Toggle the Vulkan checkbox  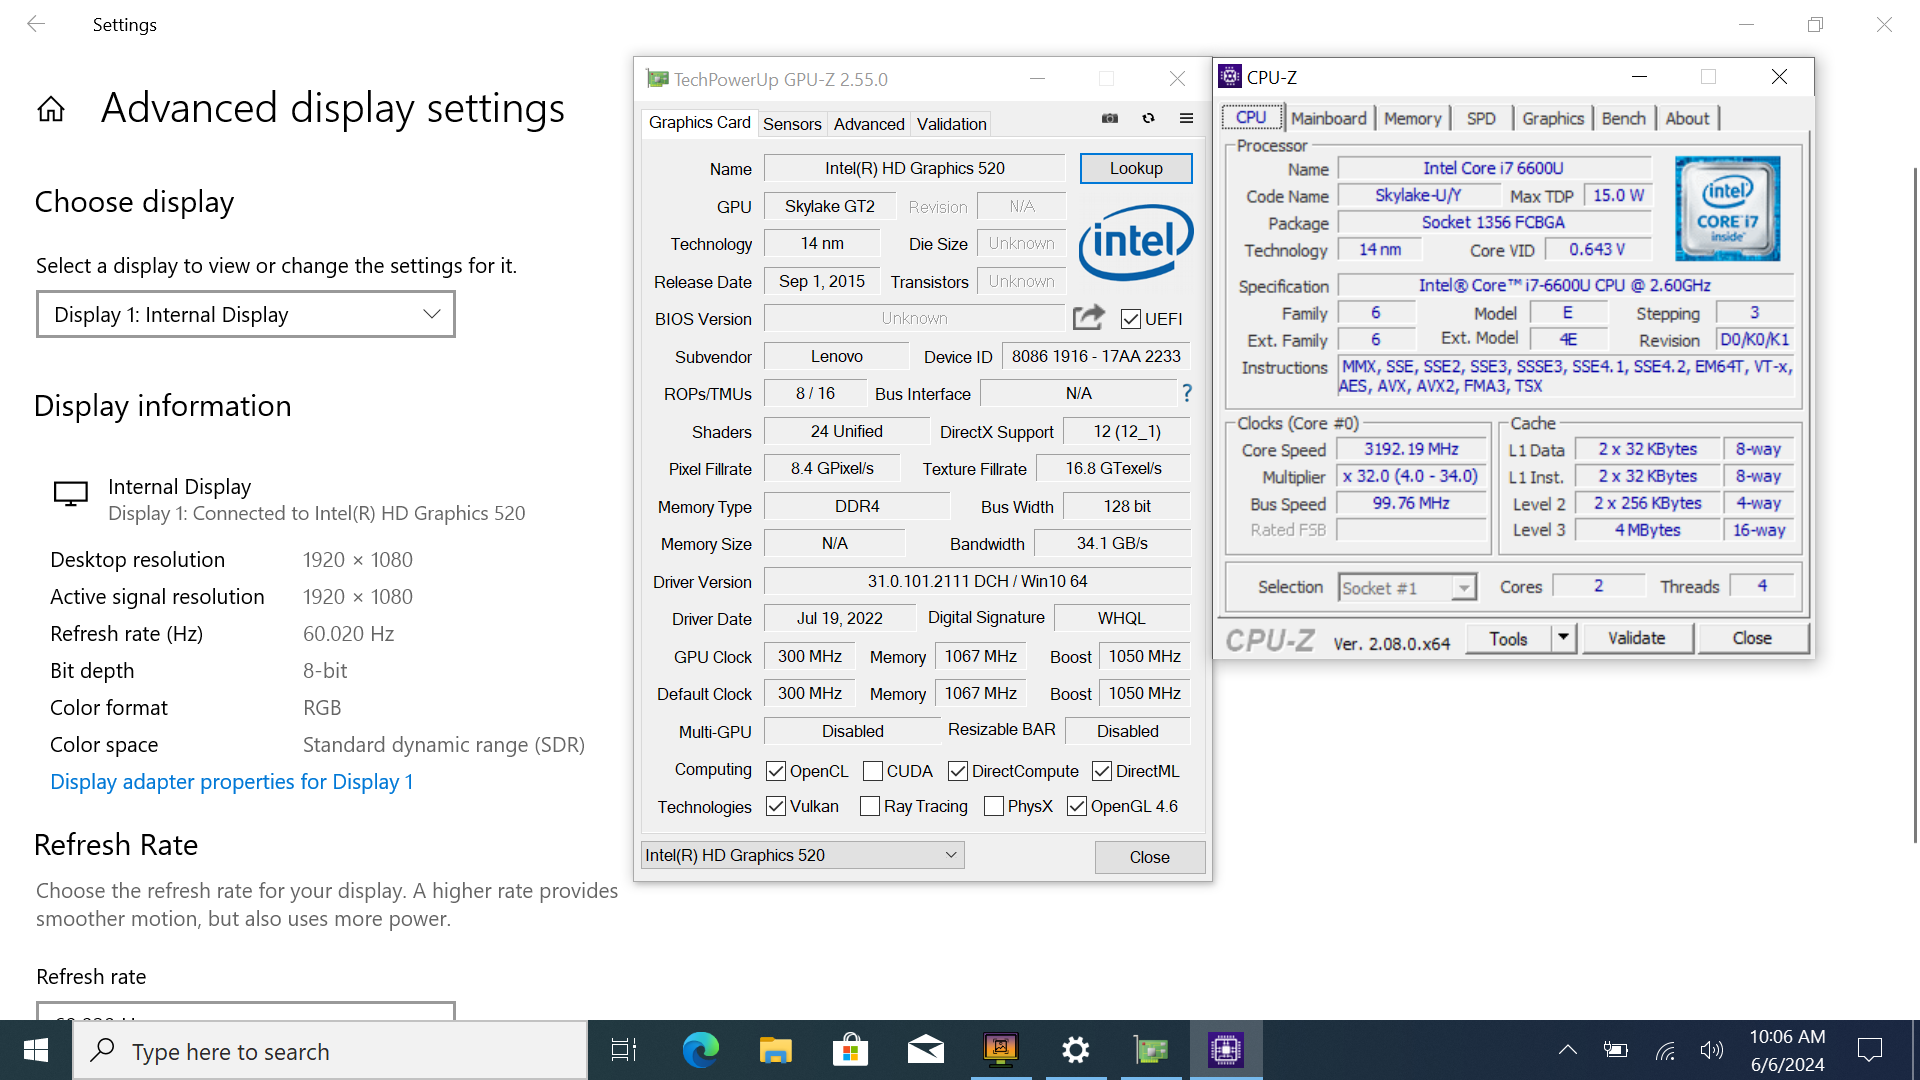pyautogui.click(x=775, y=806)
